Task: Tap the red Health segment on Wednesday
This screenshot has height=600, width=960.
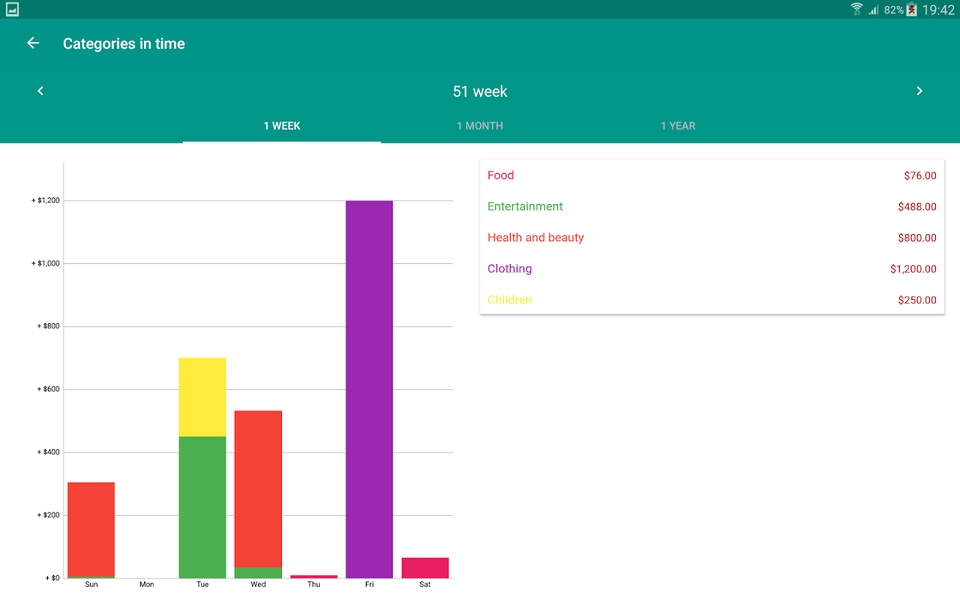Action: (258, 489)
